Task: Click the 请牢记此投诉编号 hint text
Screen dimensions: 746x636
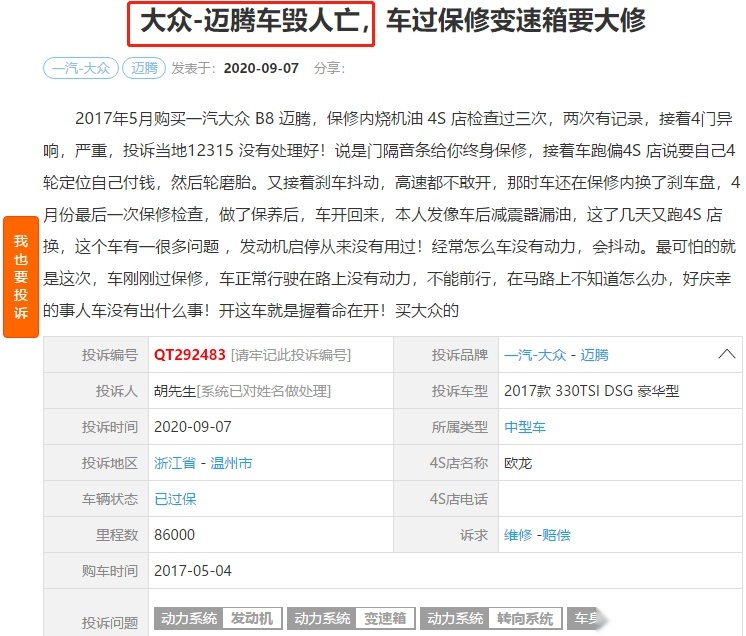Action: 291,355
